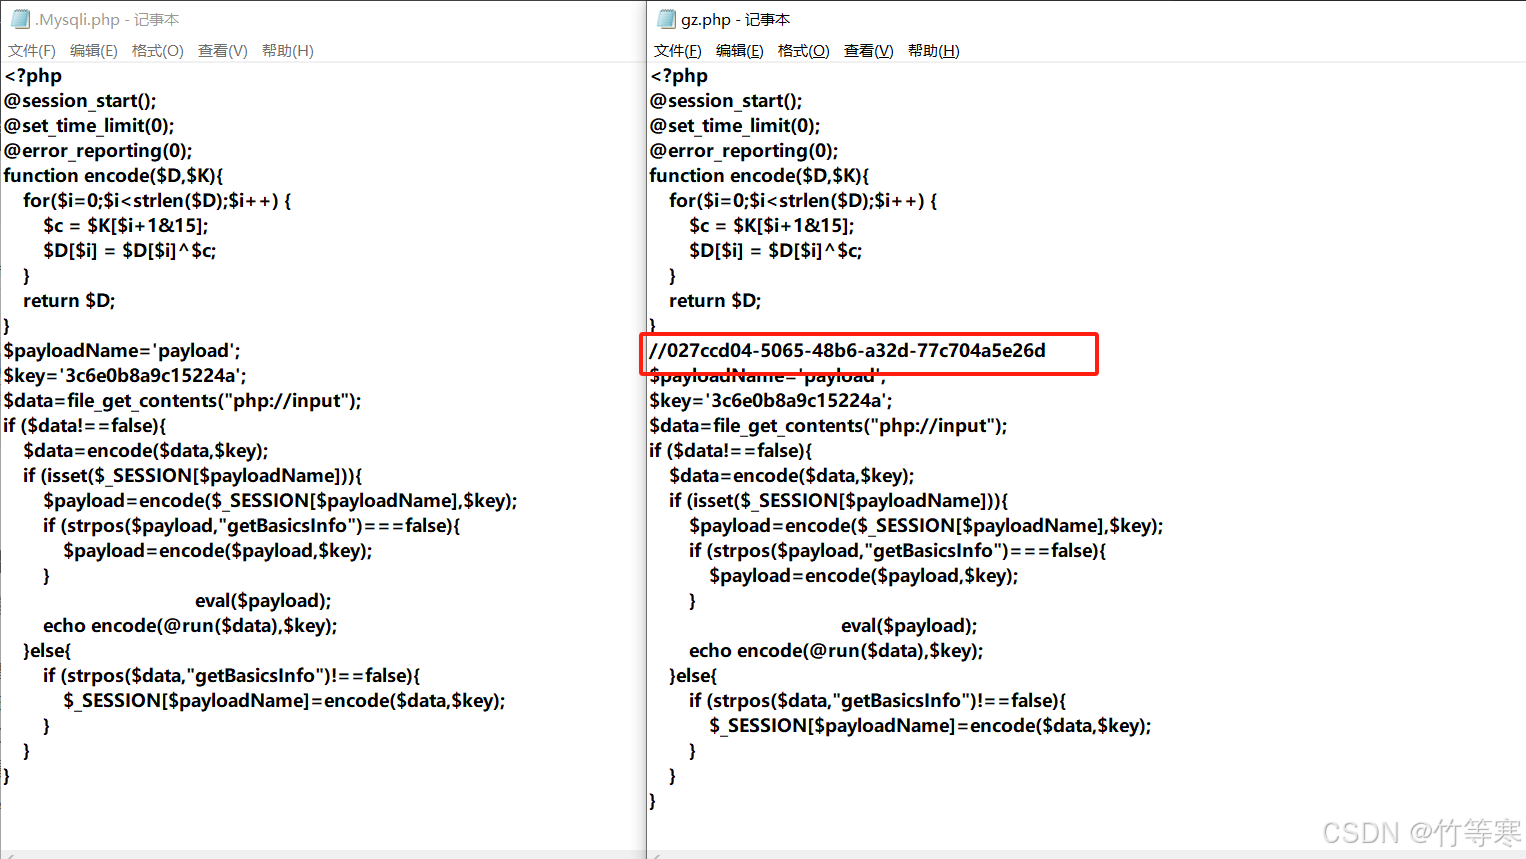Click return $D; in .Mysqli.php window
The height and width of the screenshot is (859, 1526).
[70, 301]
